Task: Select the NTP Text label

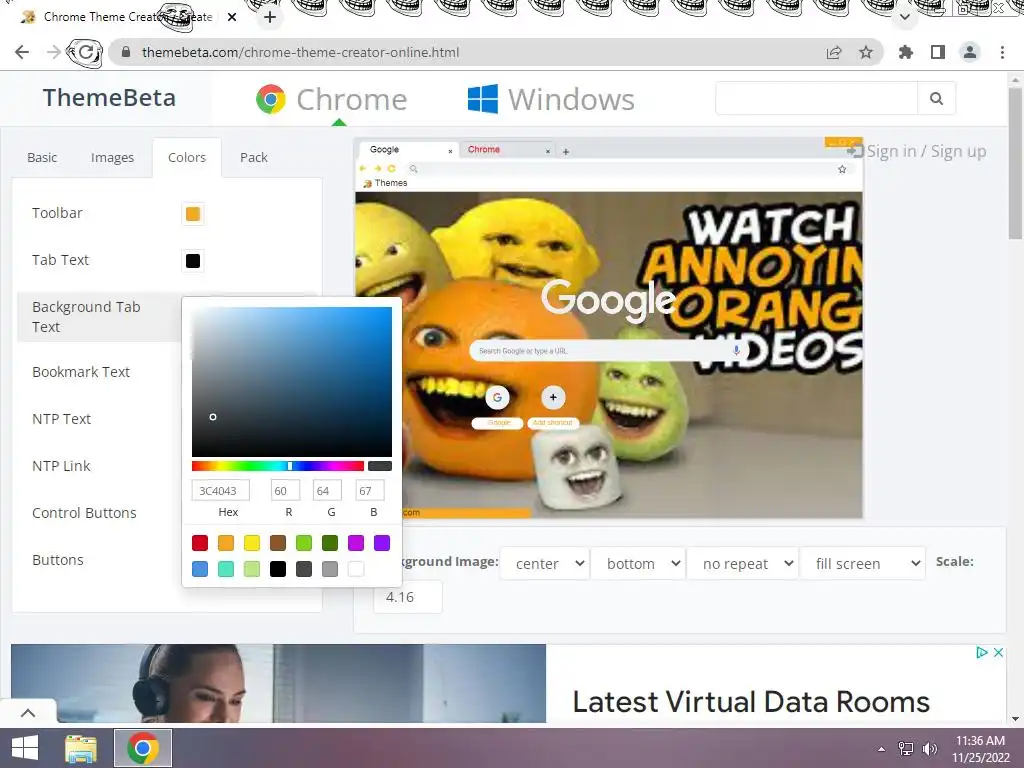Action: point(61,419)
